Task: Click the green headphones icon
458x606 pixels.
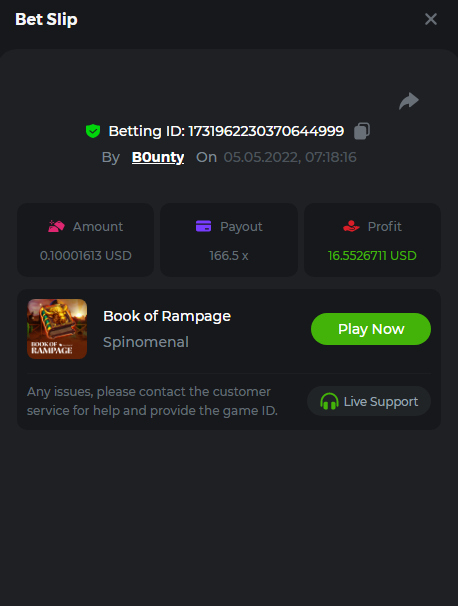Action: (329, 401)
